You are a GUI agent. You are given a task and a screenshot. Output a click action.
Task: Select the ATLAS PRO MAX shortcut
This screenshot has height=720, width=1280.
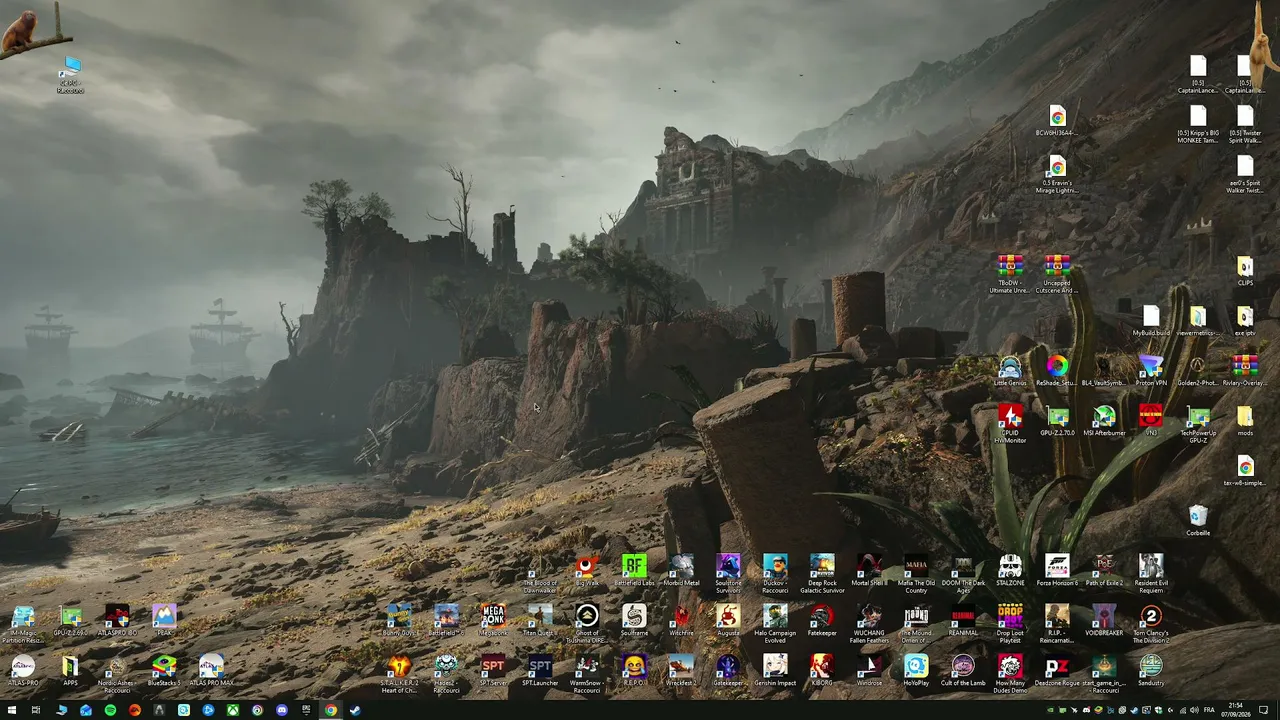[211, 671]
